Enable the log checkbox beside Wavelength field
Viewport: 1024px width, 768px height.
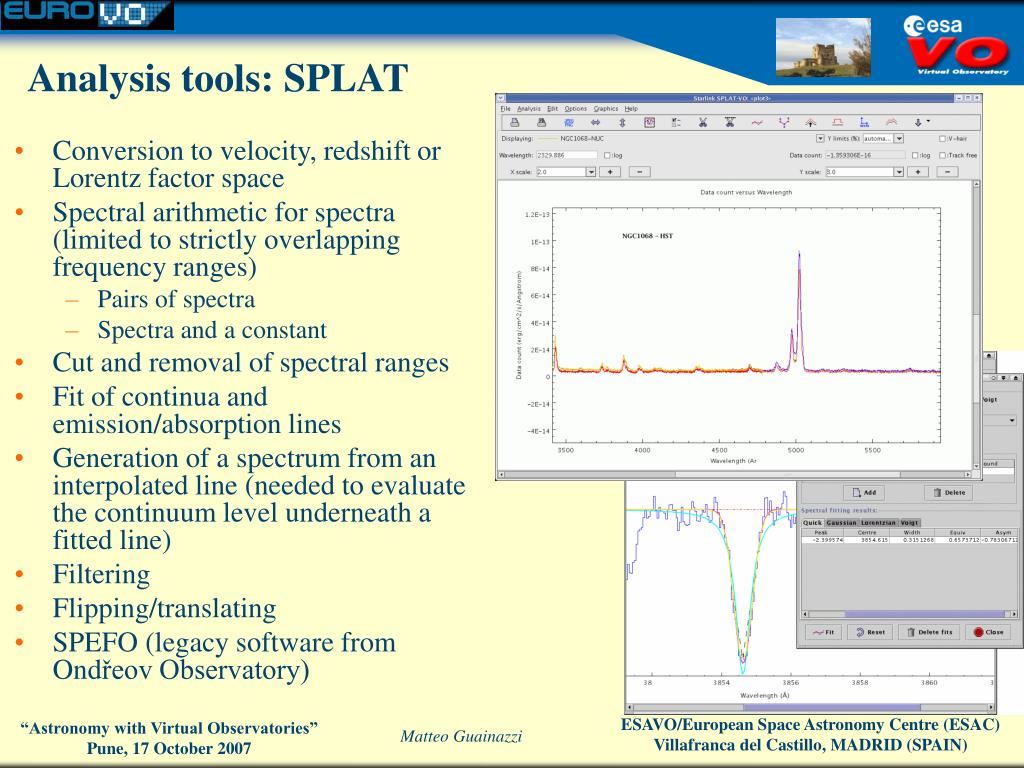point(607,155)
